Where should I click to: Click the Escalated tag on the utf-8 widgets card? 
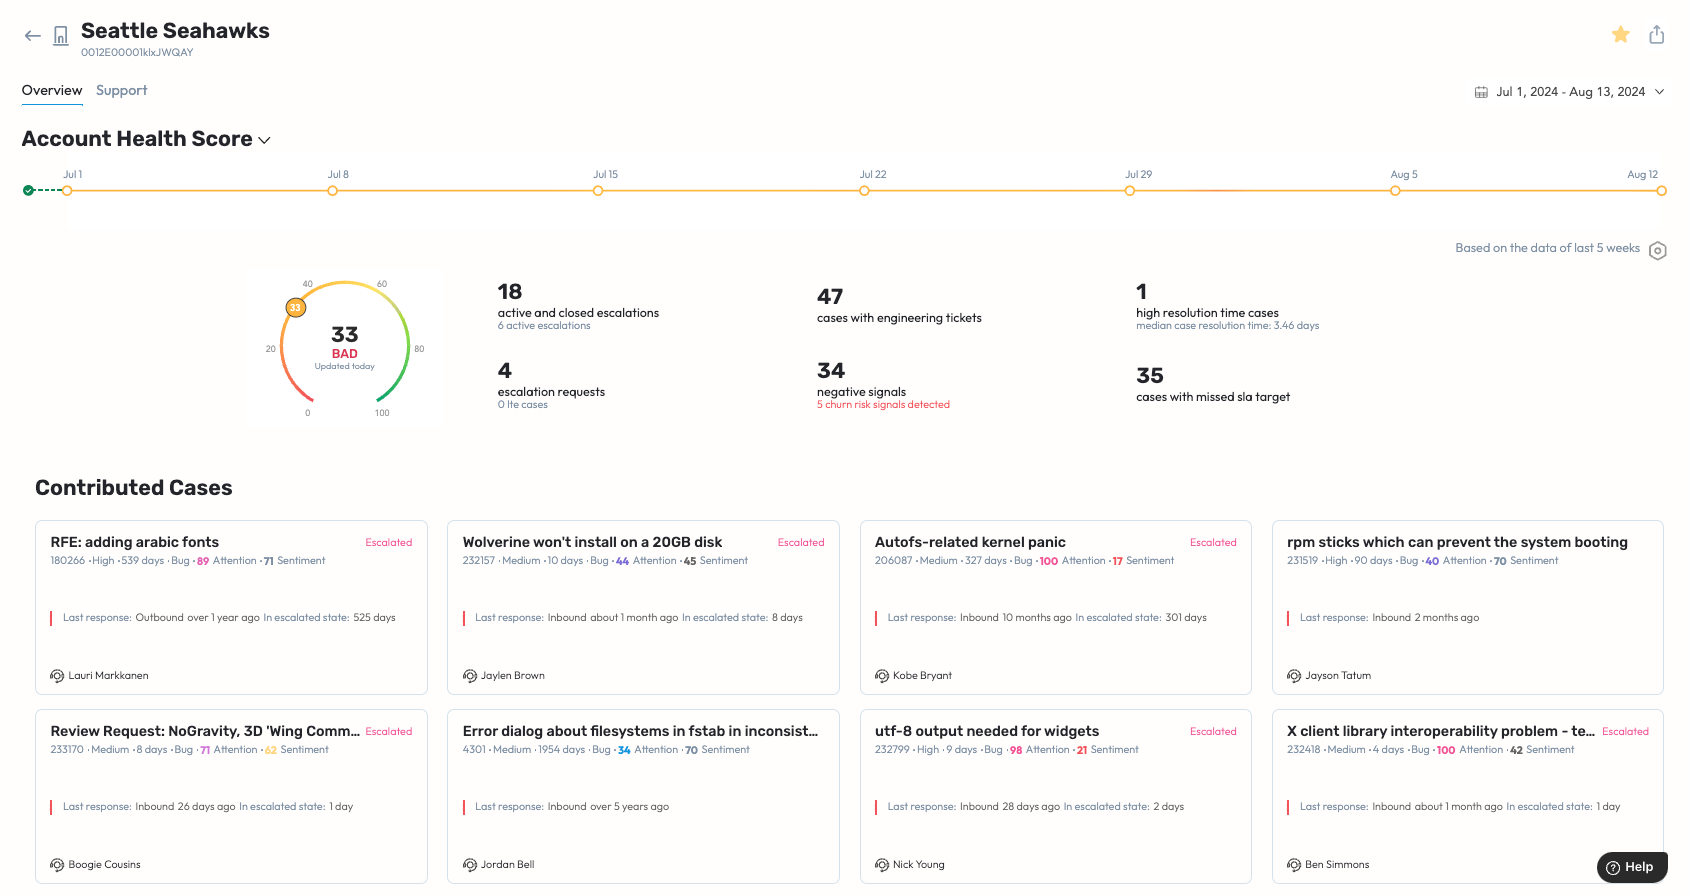tap(1213, 732)
